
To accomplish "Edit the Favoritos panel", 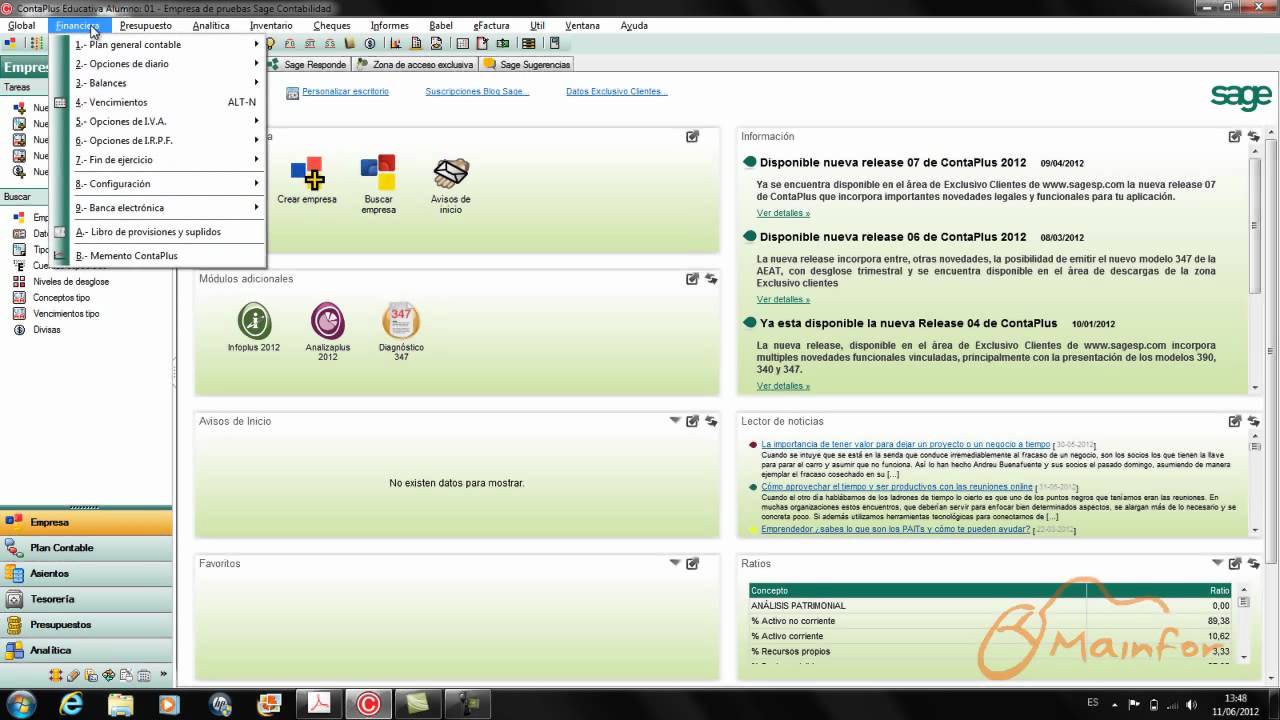I will [692, 563].
